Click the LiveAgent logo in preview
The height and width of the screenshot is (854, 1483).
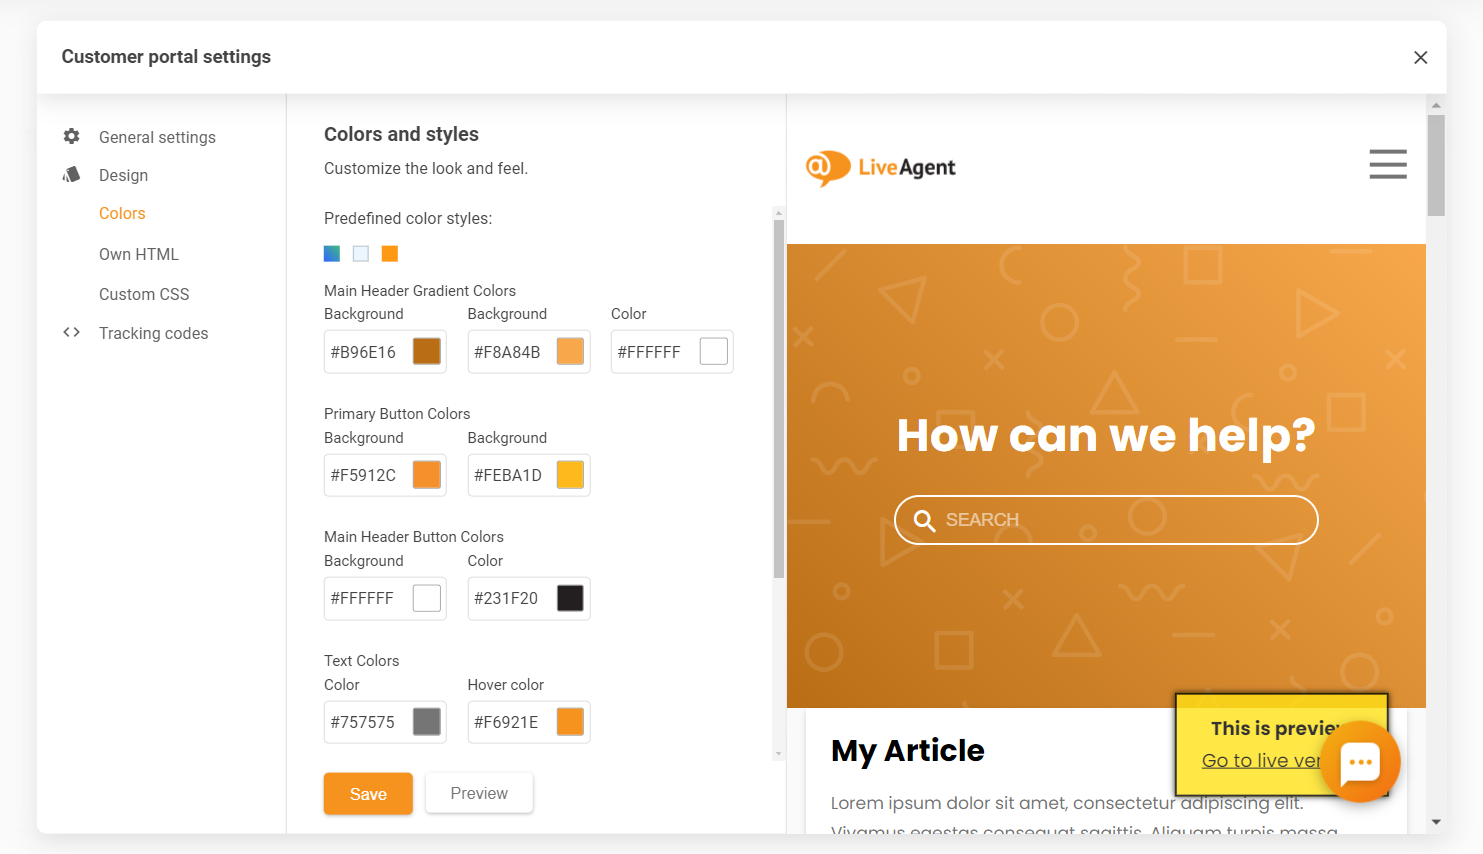[881, 168]
